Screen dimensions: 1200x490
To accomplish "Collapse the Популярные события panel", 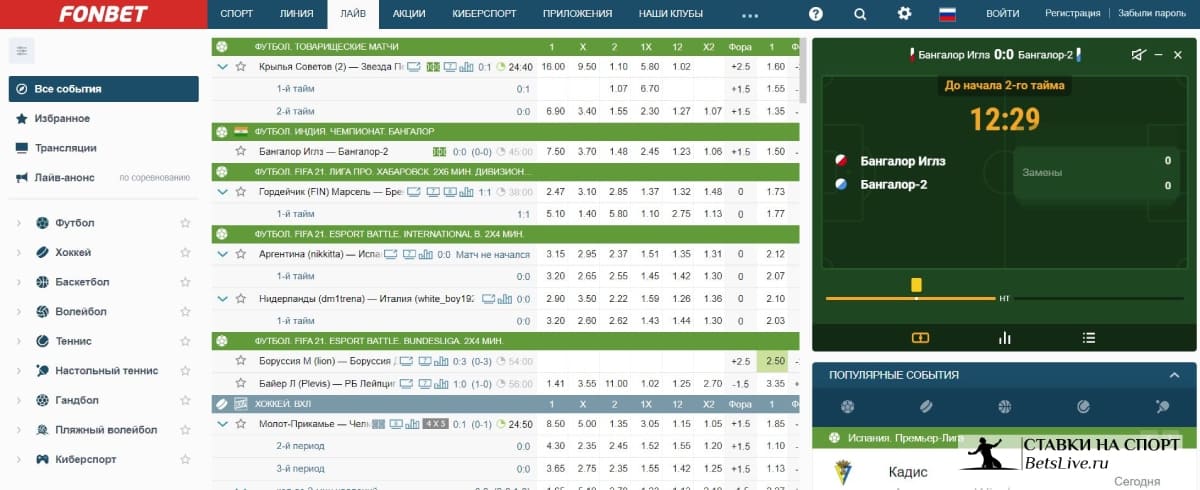I will [1175, 375].
